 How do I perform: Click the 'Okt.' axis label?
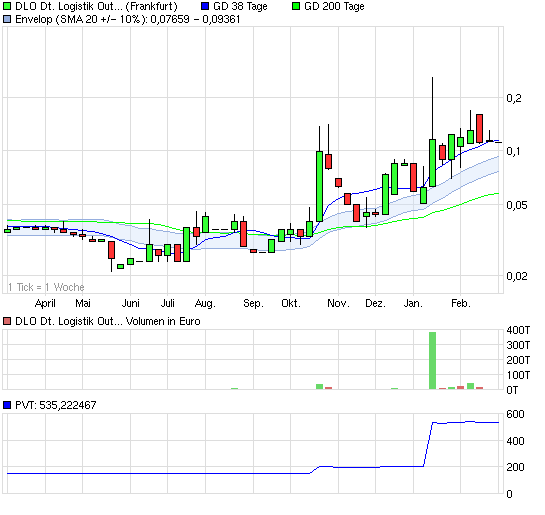click(291, 303)
